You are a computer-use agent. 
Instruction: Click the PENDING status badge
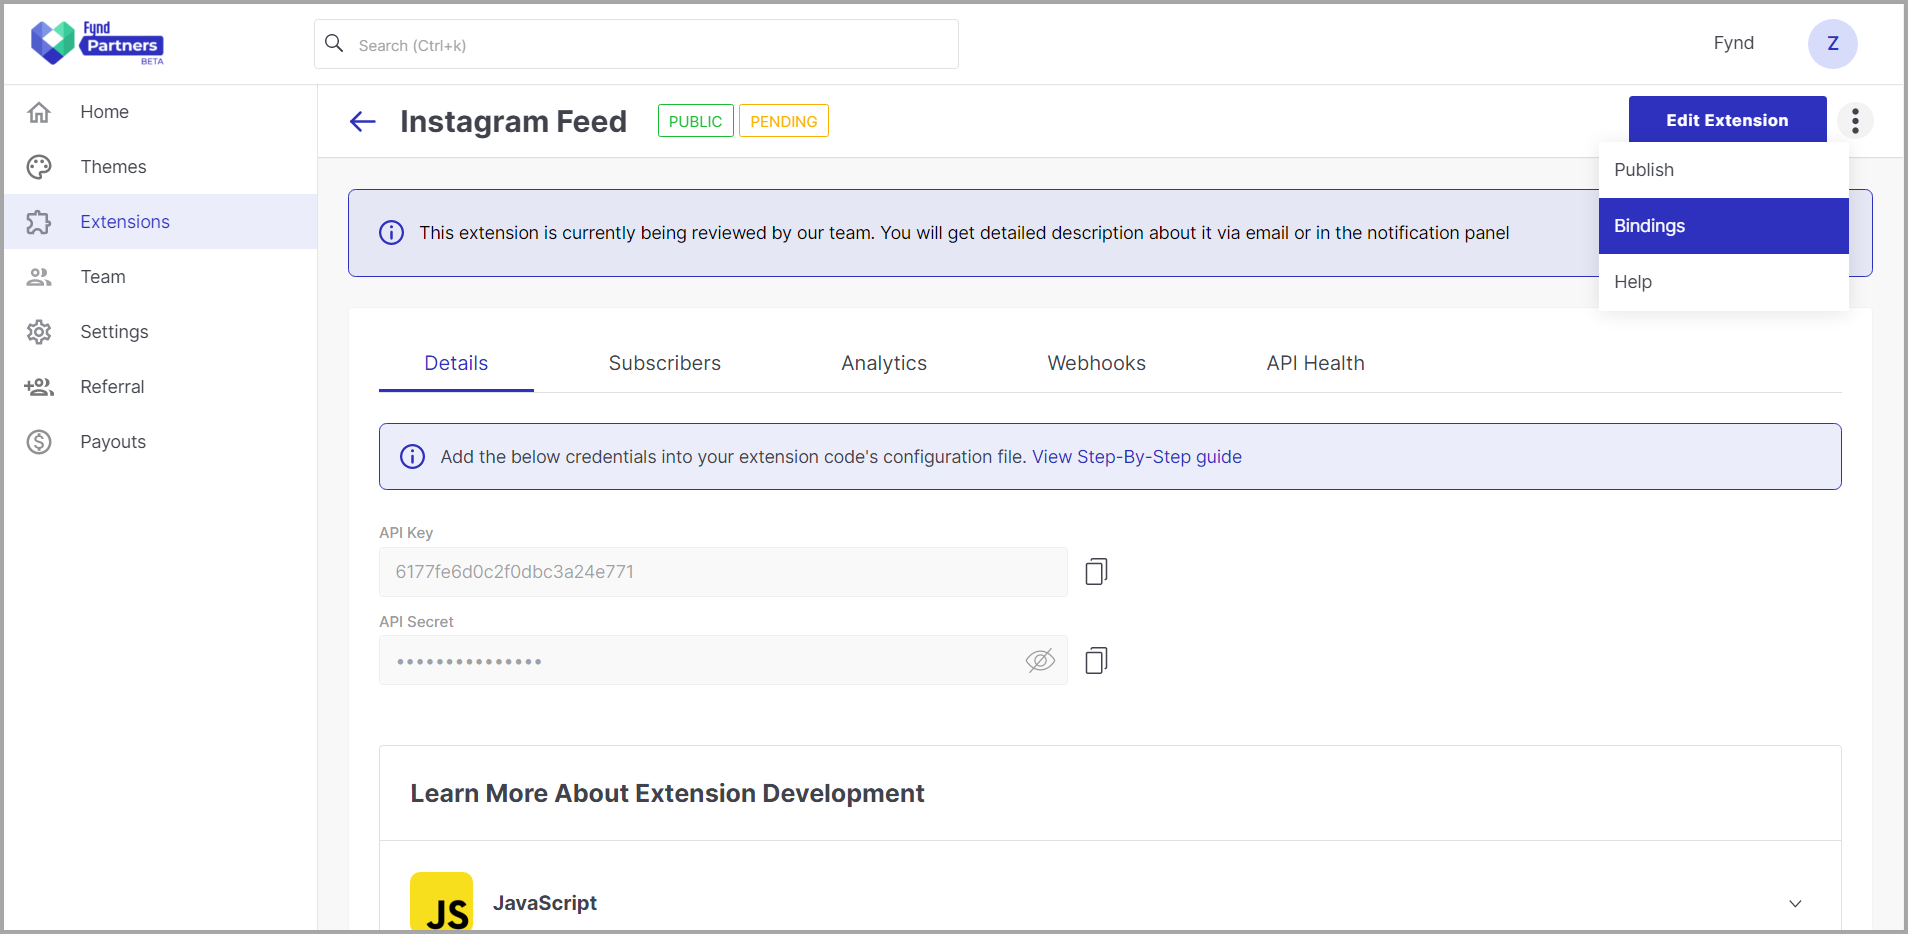784,121
